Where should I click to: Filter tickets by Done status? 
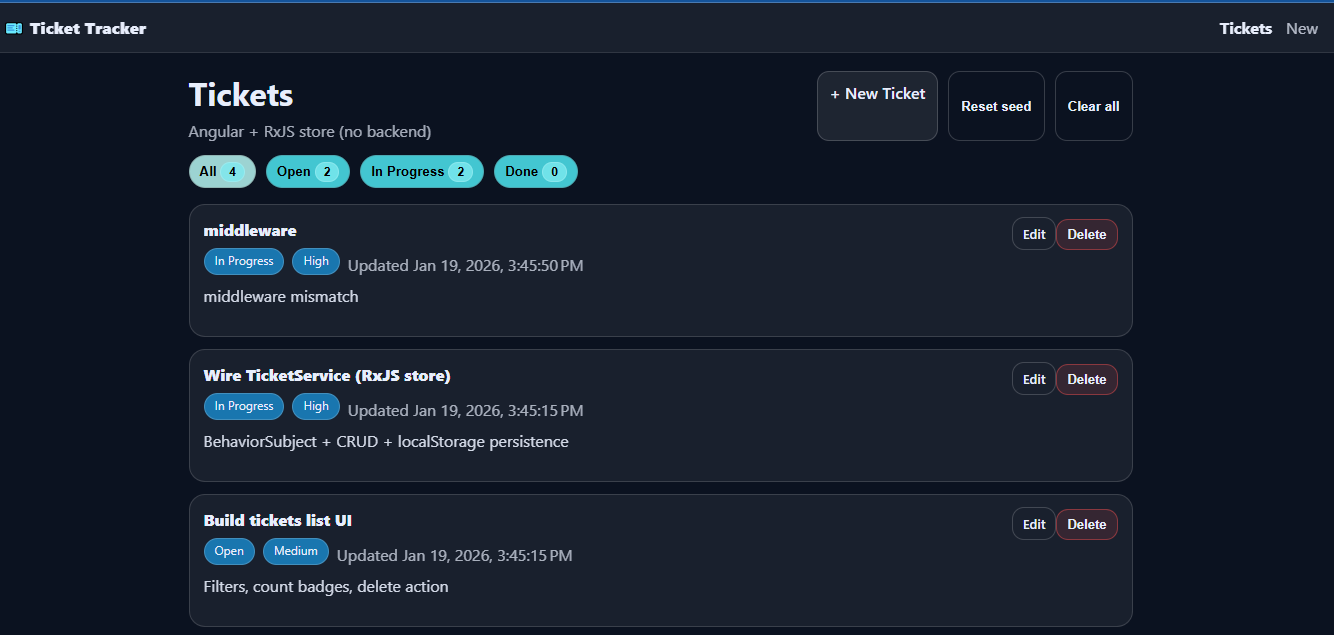click(x=535, y=171)
